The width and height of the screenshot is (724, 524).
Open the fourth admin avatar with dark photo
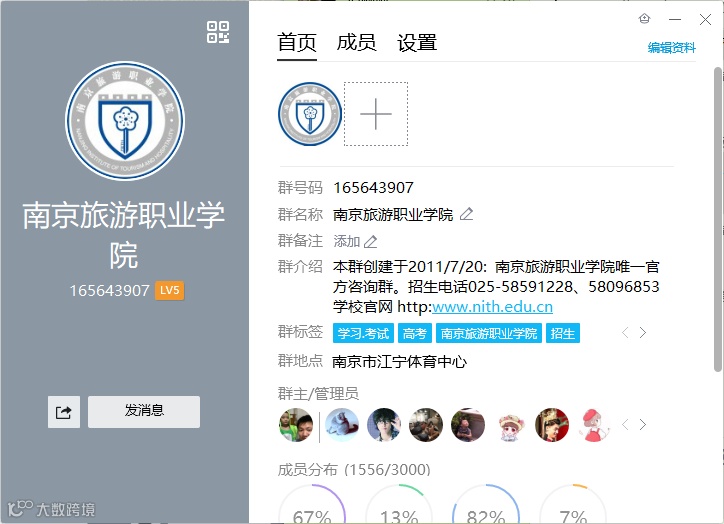click(x=426, y=425)
